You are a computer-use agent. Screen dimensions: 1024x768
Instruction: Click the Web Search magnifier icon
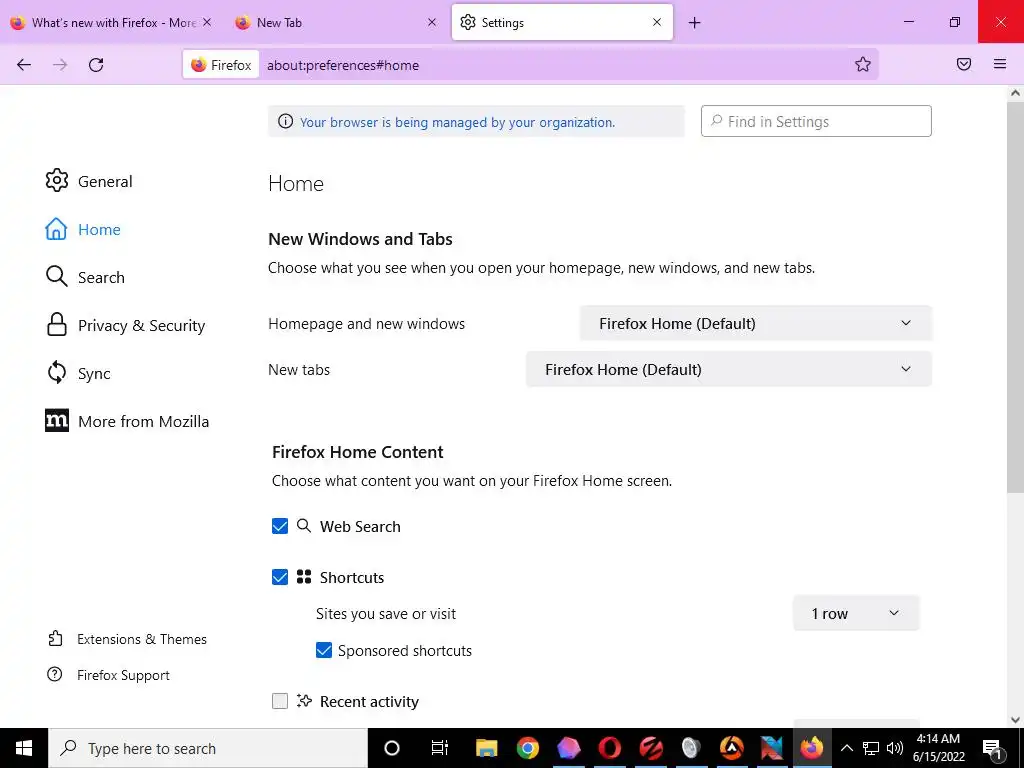304,526
